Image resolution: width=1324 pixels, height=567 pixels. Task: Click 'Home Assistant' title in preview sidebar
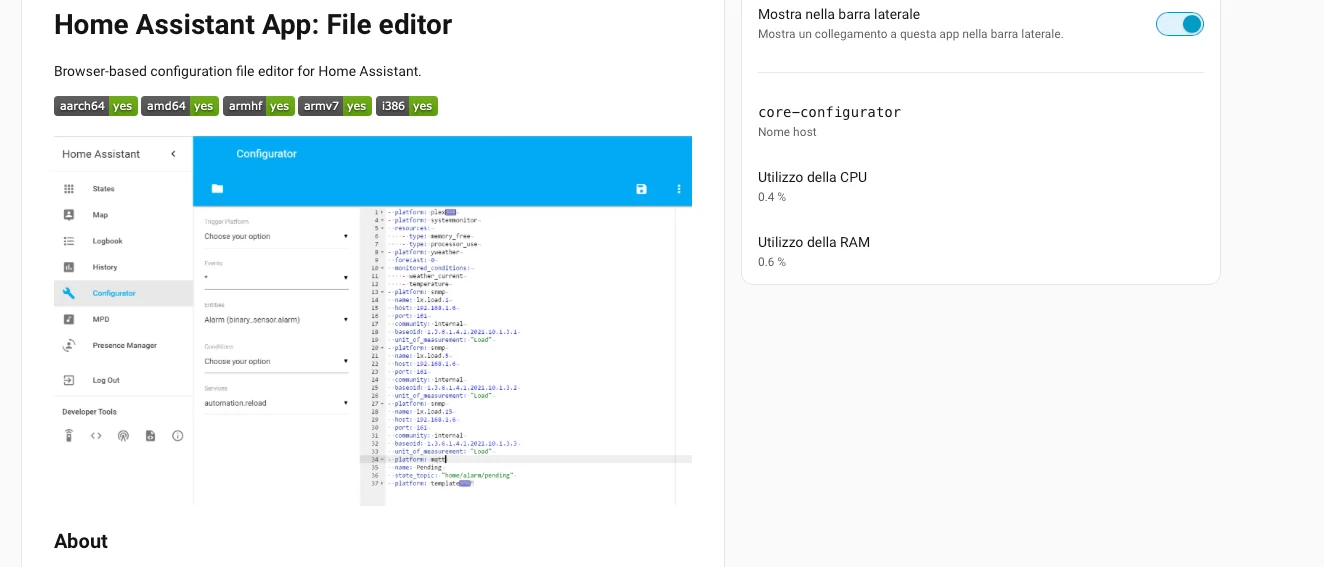coord(101,154)
